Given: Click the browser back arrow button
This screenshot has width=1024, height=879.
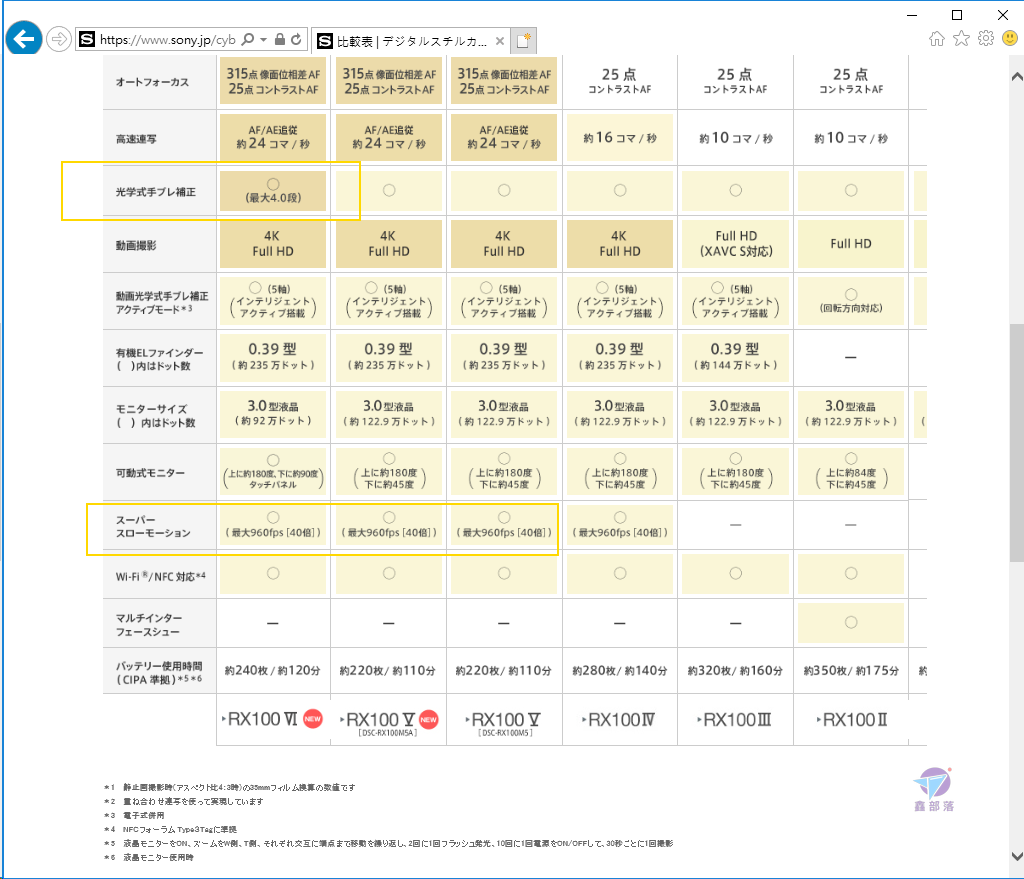Looking at the screenshot, I should [x=24, y=39].
